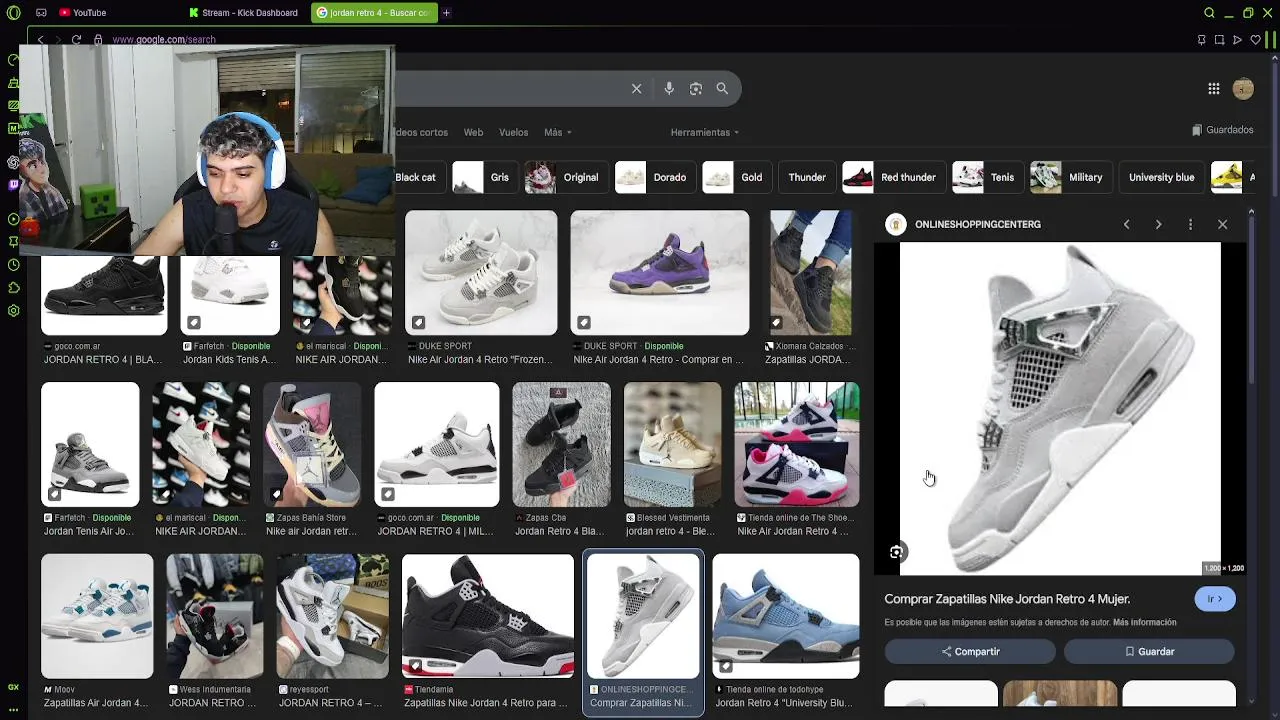Open Extensions from the sidebar cube
The width and height of the screenshot is (1280, 720).
13,288
